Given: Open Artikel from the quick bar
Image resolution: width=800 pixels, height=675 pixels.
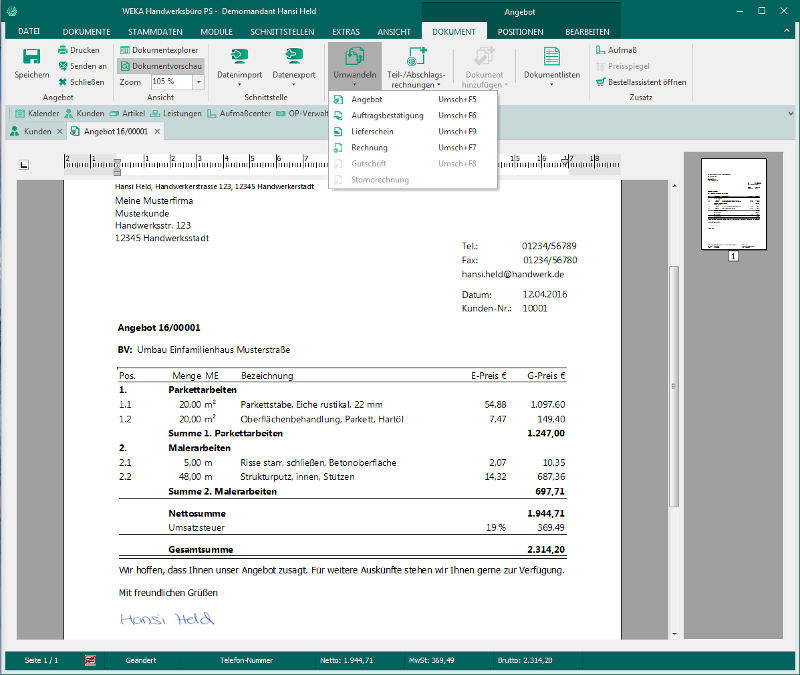Looking at the screenshot, I should 128,113.
